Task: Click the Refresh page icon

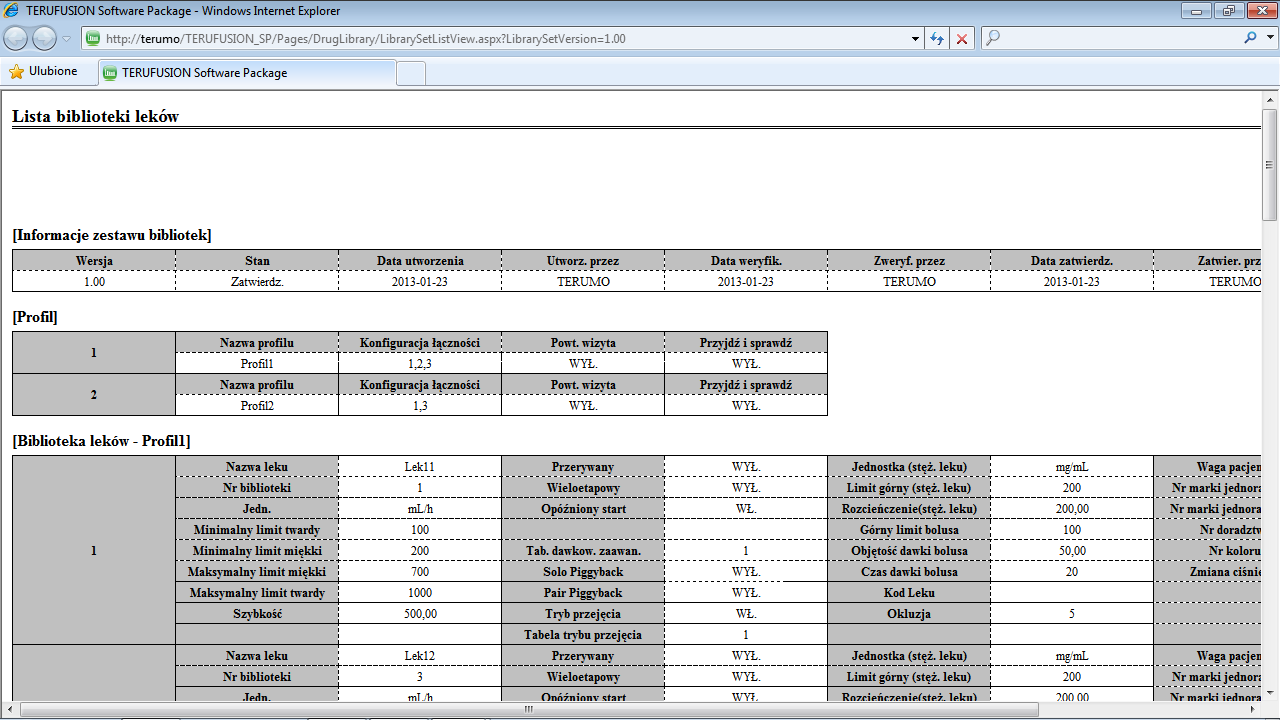Action: [937, 39]
